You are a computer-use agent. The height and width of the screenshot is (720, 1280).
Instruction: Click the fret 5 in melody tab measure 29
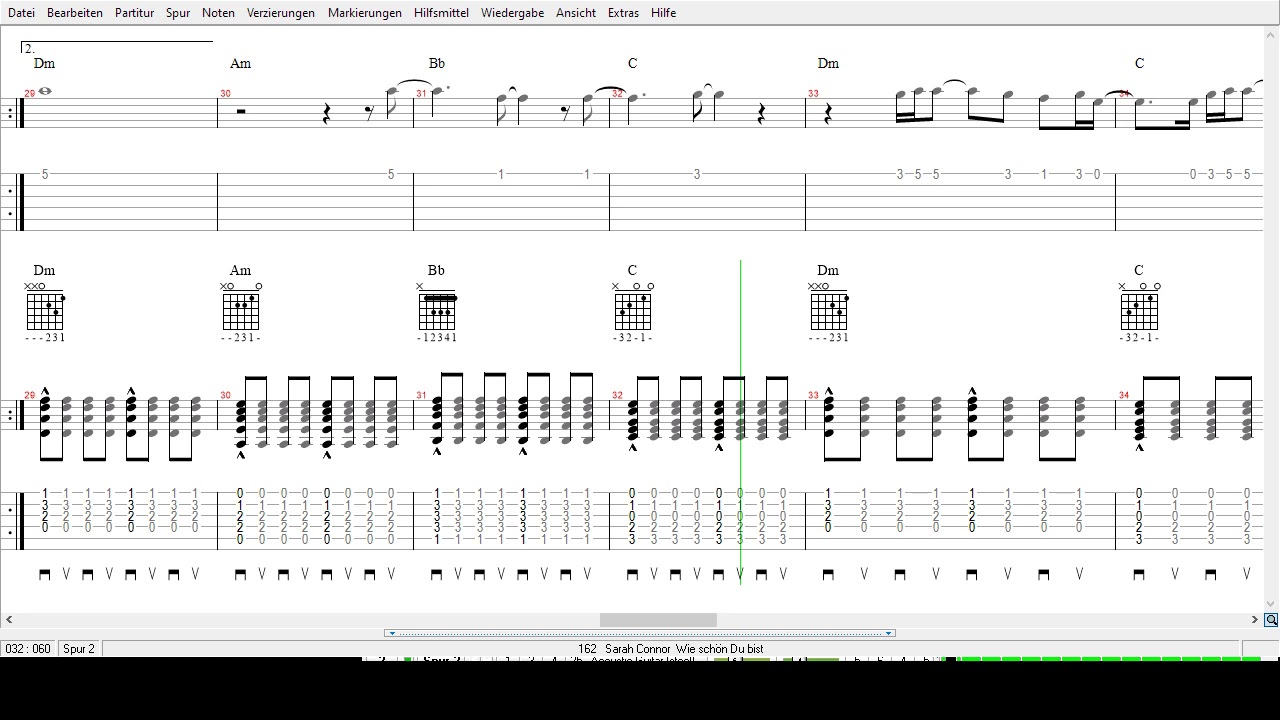[x=45, y=174]
